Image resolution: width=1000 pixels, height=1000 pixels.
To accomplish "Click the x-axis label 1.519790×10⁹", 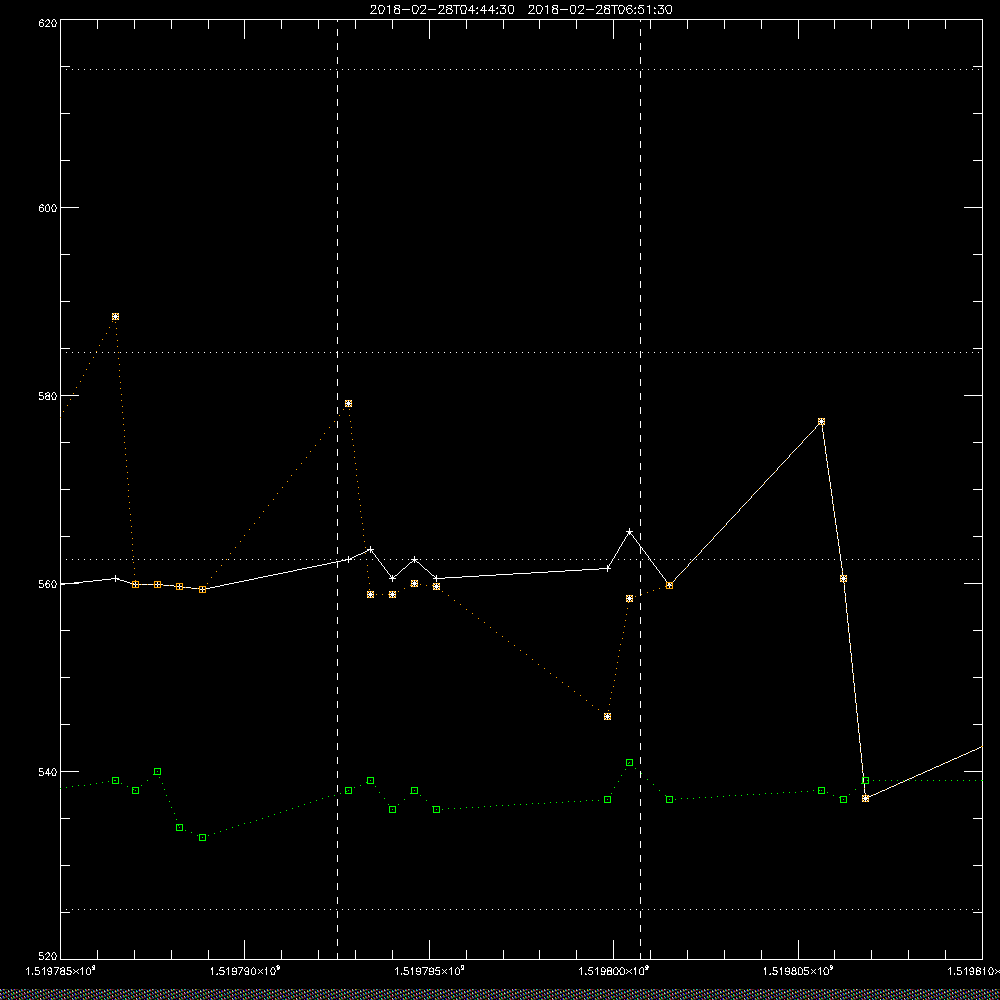I will [x=245, y=971].
